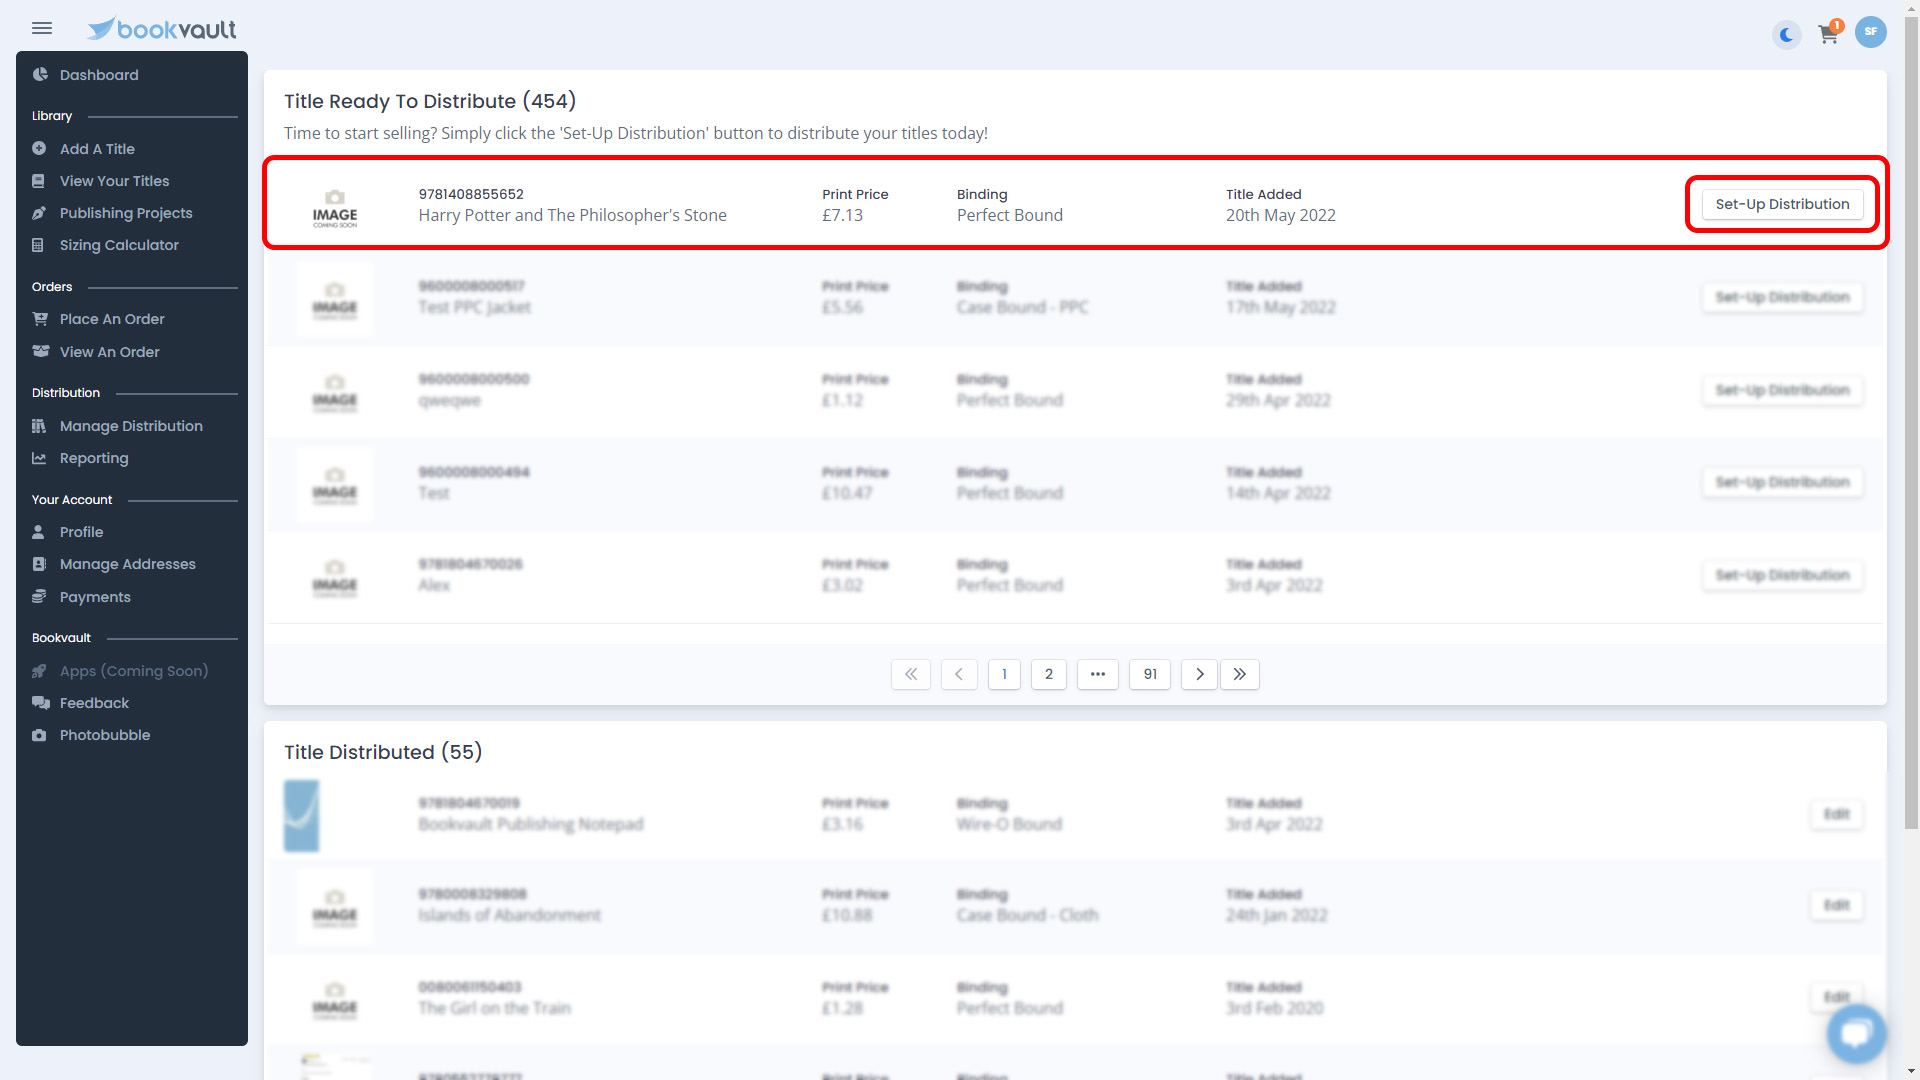This screenshot has height=1080, width=1920.
Task: Go to Manage Distribution
Action: pos(132,426)
